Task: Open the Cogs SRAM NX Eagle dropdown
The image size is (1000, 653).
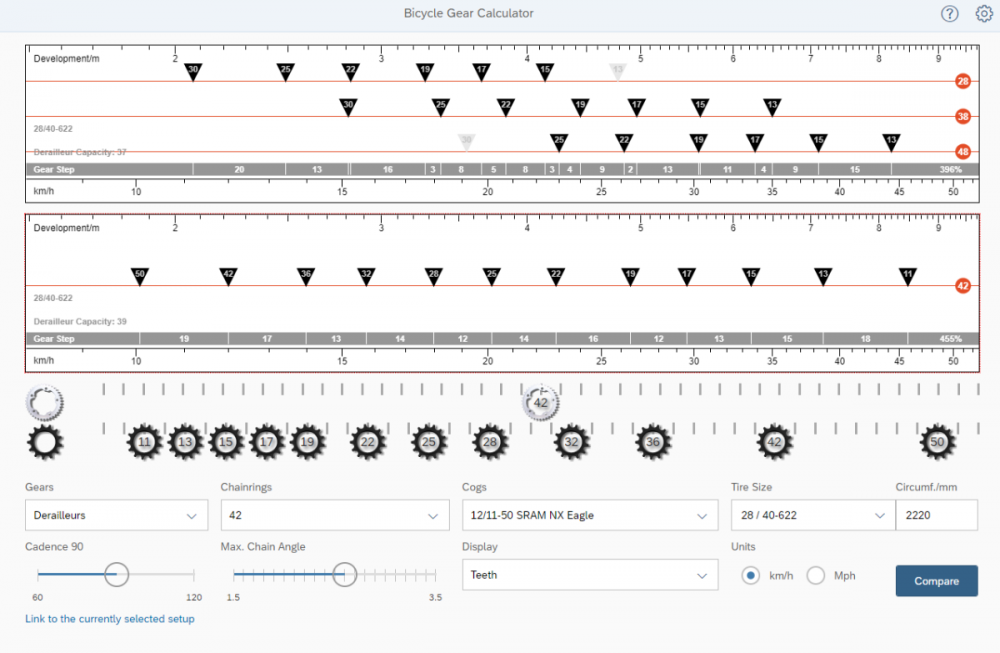Action: (590, 515)
